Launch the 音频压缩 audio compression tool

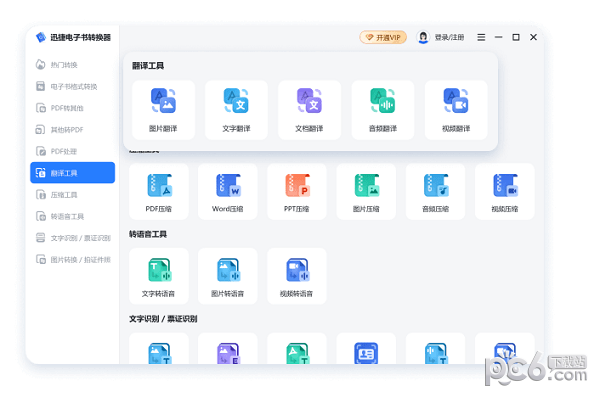435,192
